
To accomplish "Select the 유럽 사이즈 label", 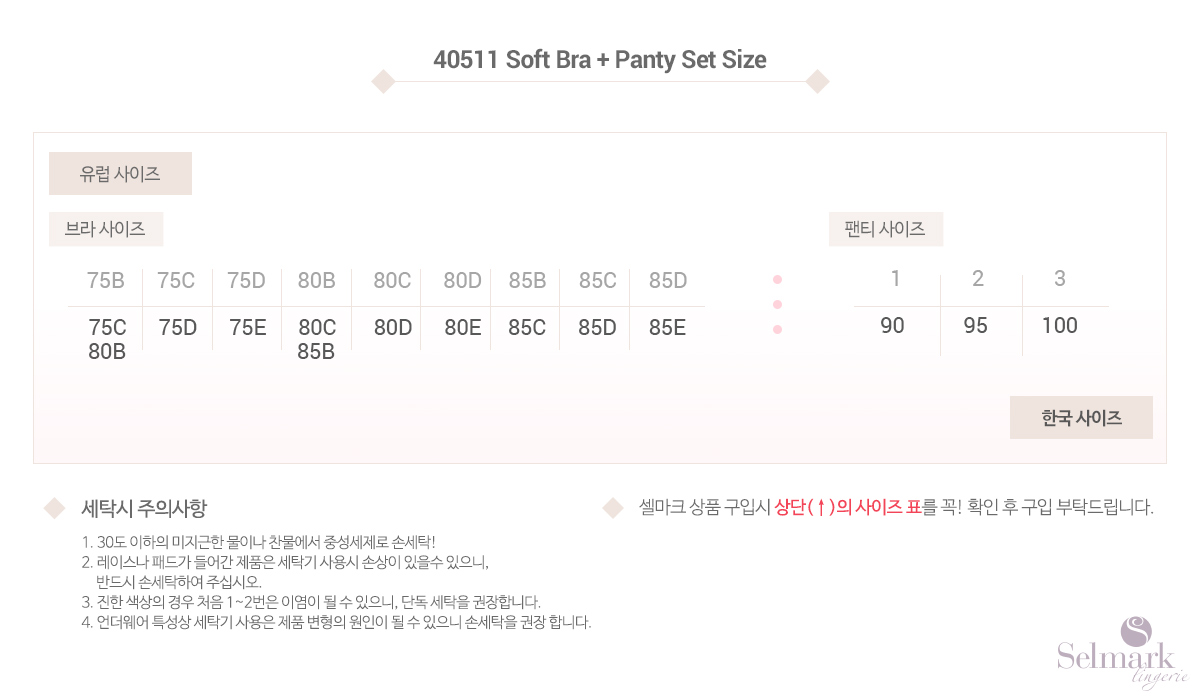I will [120, 173].
